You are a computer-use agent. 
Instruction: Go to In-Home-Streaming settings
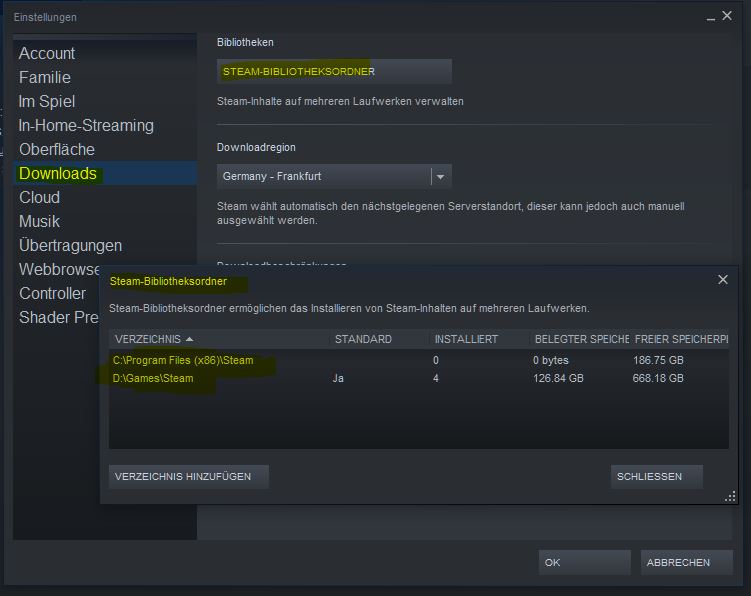coord(105,125)
